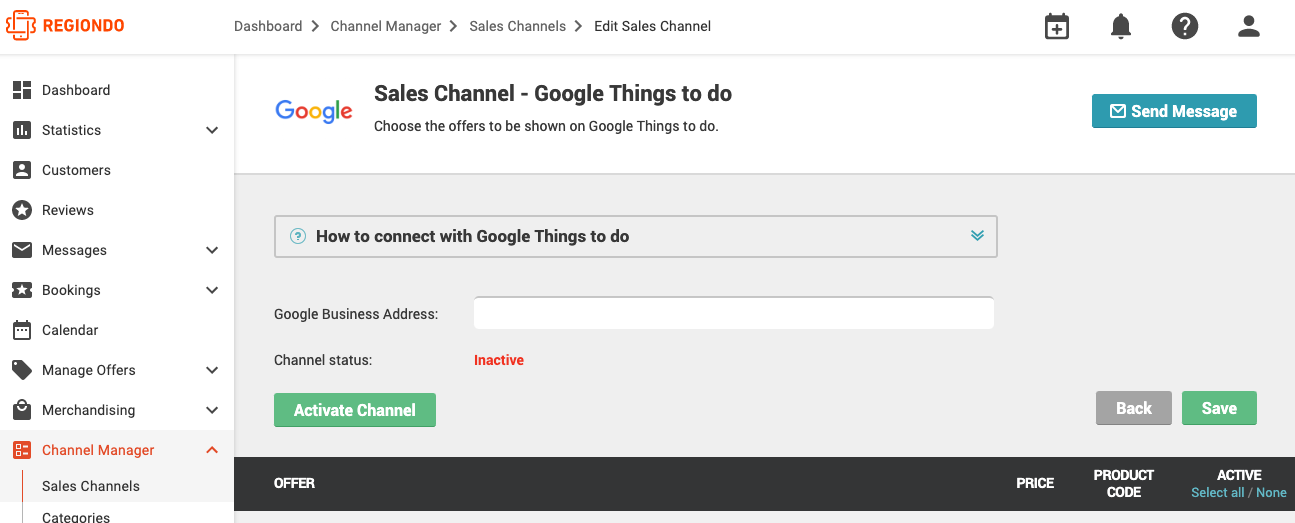
Task: Click the Save button
Action: (x=1219, y=408)
